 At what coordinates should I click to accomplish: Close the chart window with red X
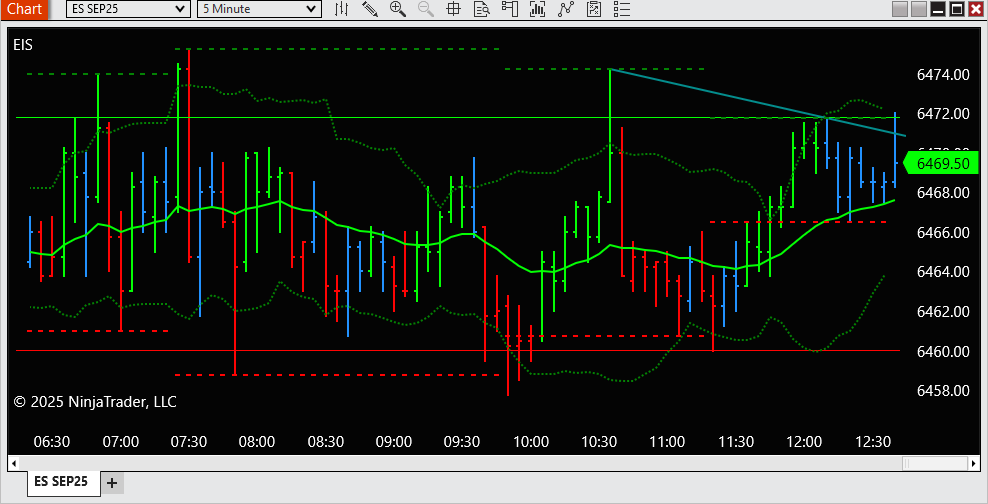[975, 9]
